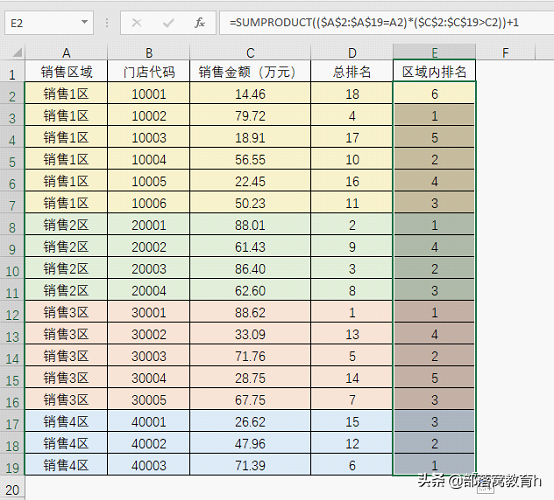Click the select-all corner triangle

click(17, 52)
